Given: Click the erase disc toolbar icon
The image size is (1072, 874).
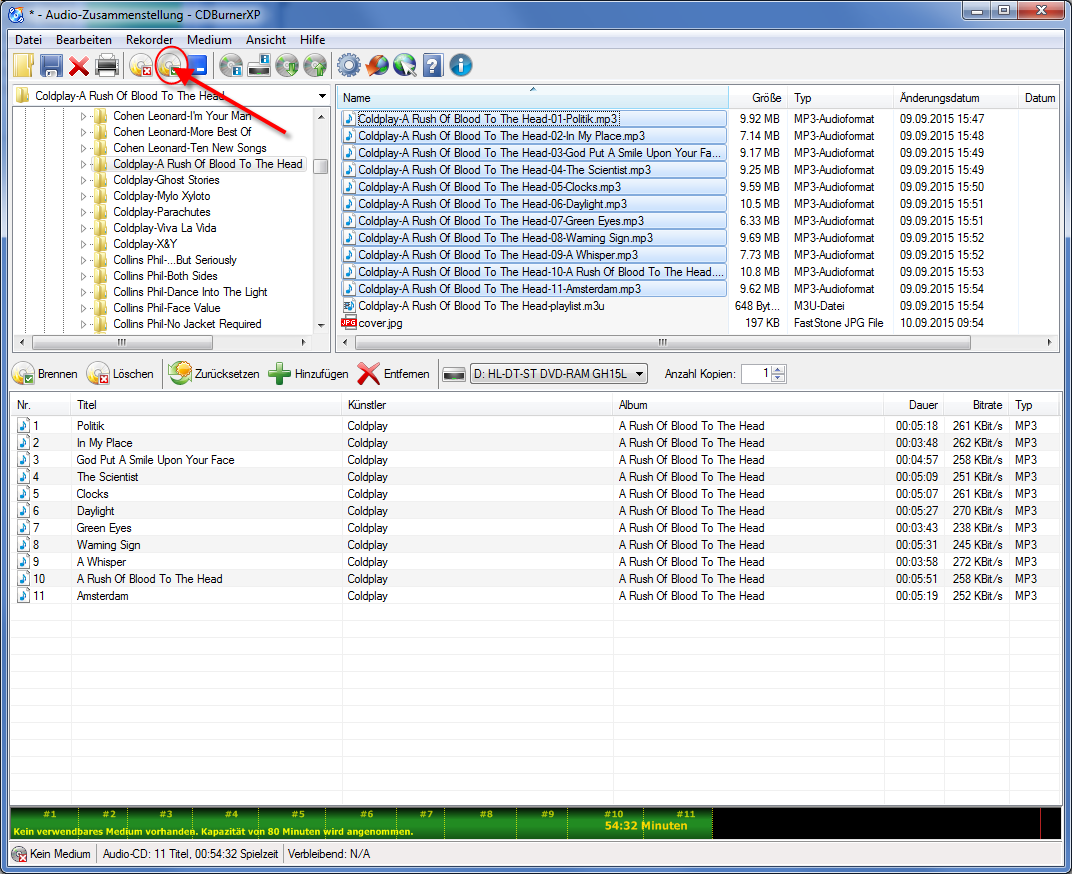Looking at the screenshot, I should click(x=141, y=66).
